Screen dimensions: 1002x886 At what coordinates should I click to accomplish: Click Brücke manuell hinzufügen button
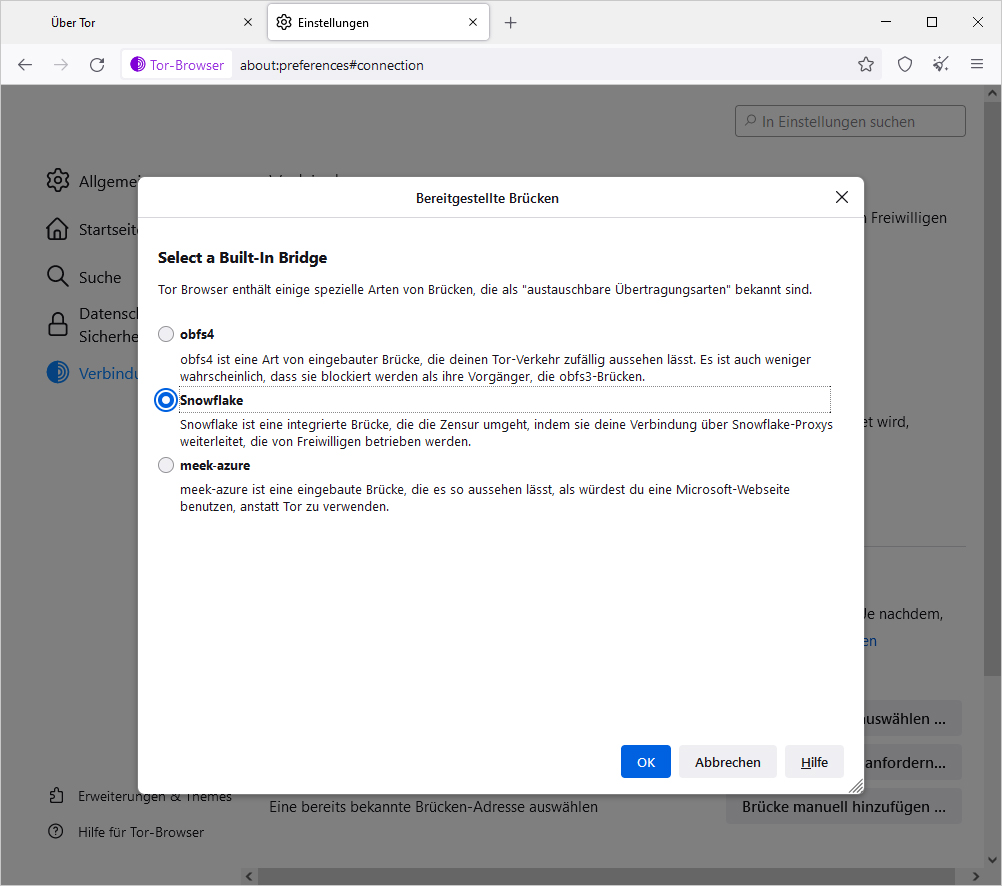point(844,807)
